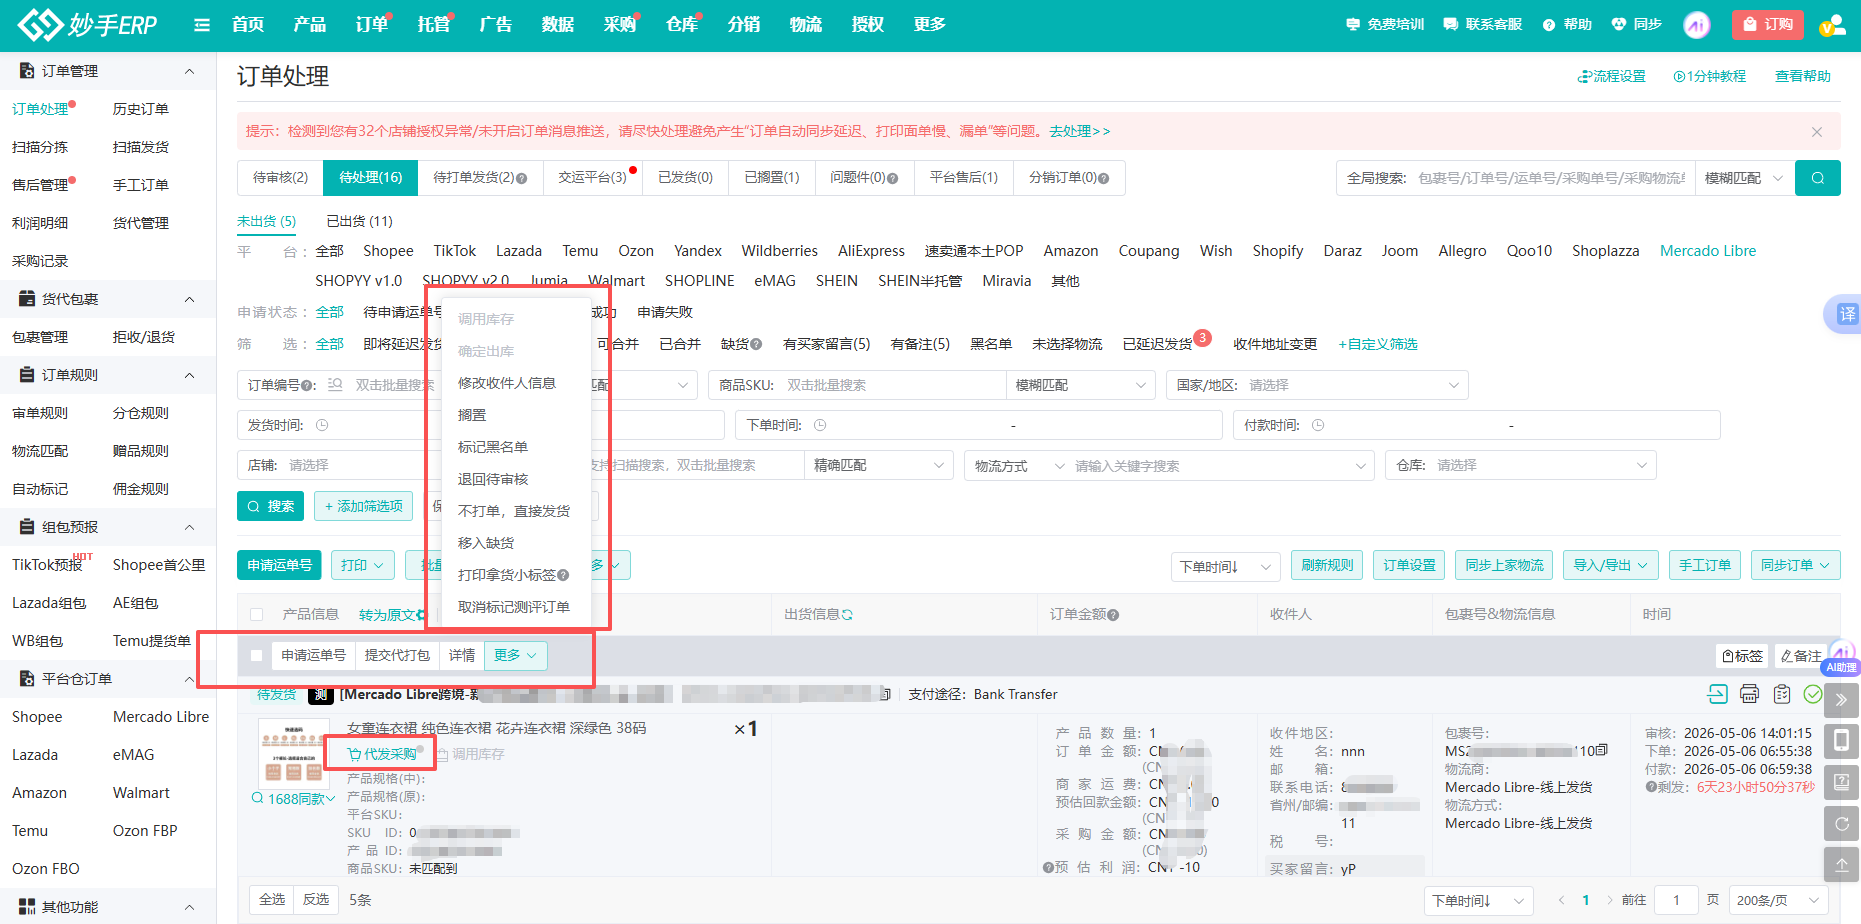
Task: Click the green checkmark circle icon on the order
Action: [1812, 694]
